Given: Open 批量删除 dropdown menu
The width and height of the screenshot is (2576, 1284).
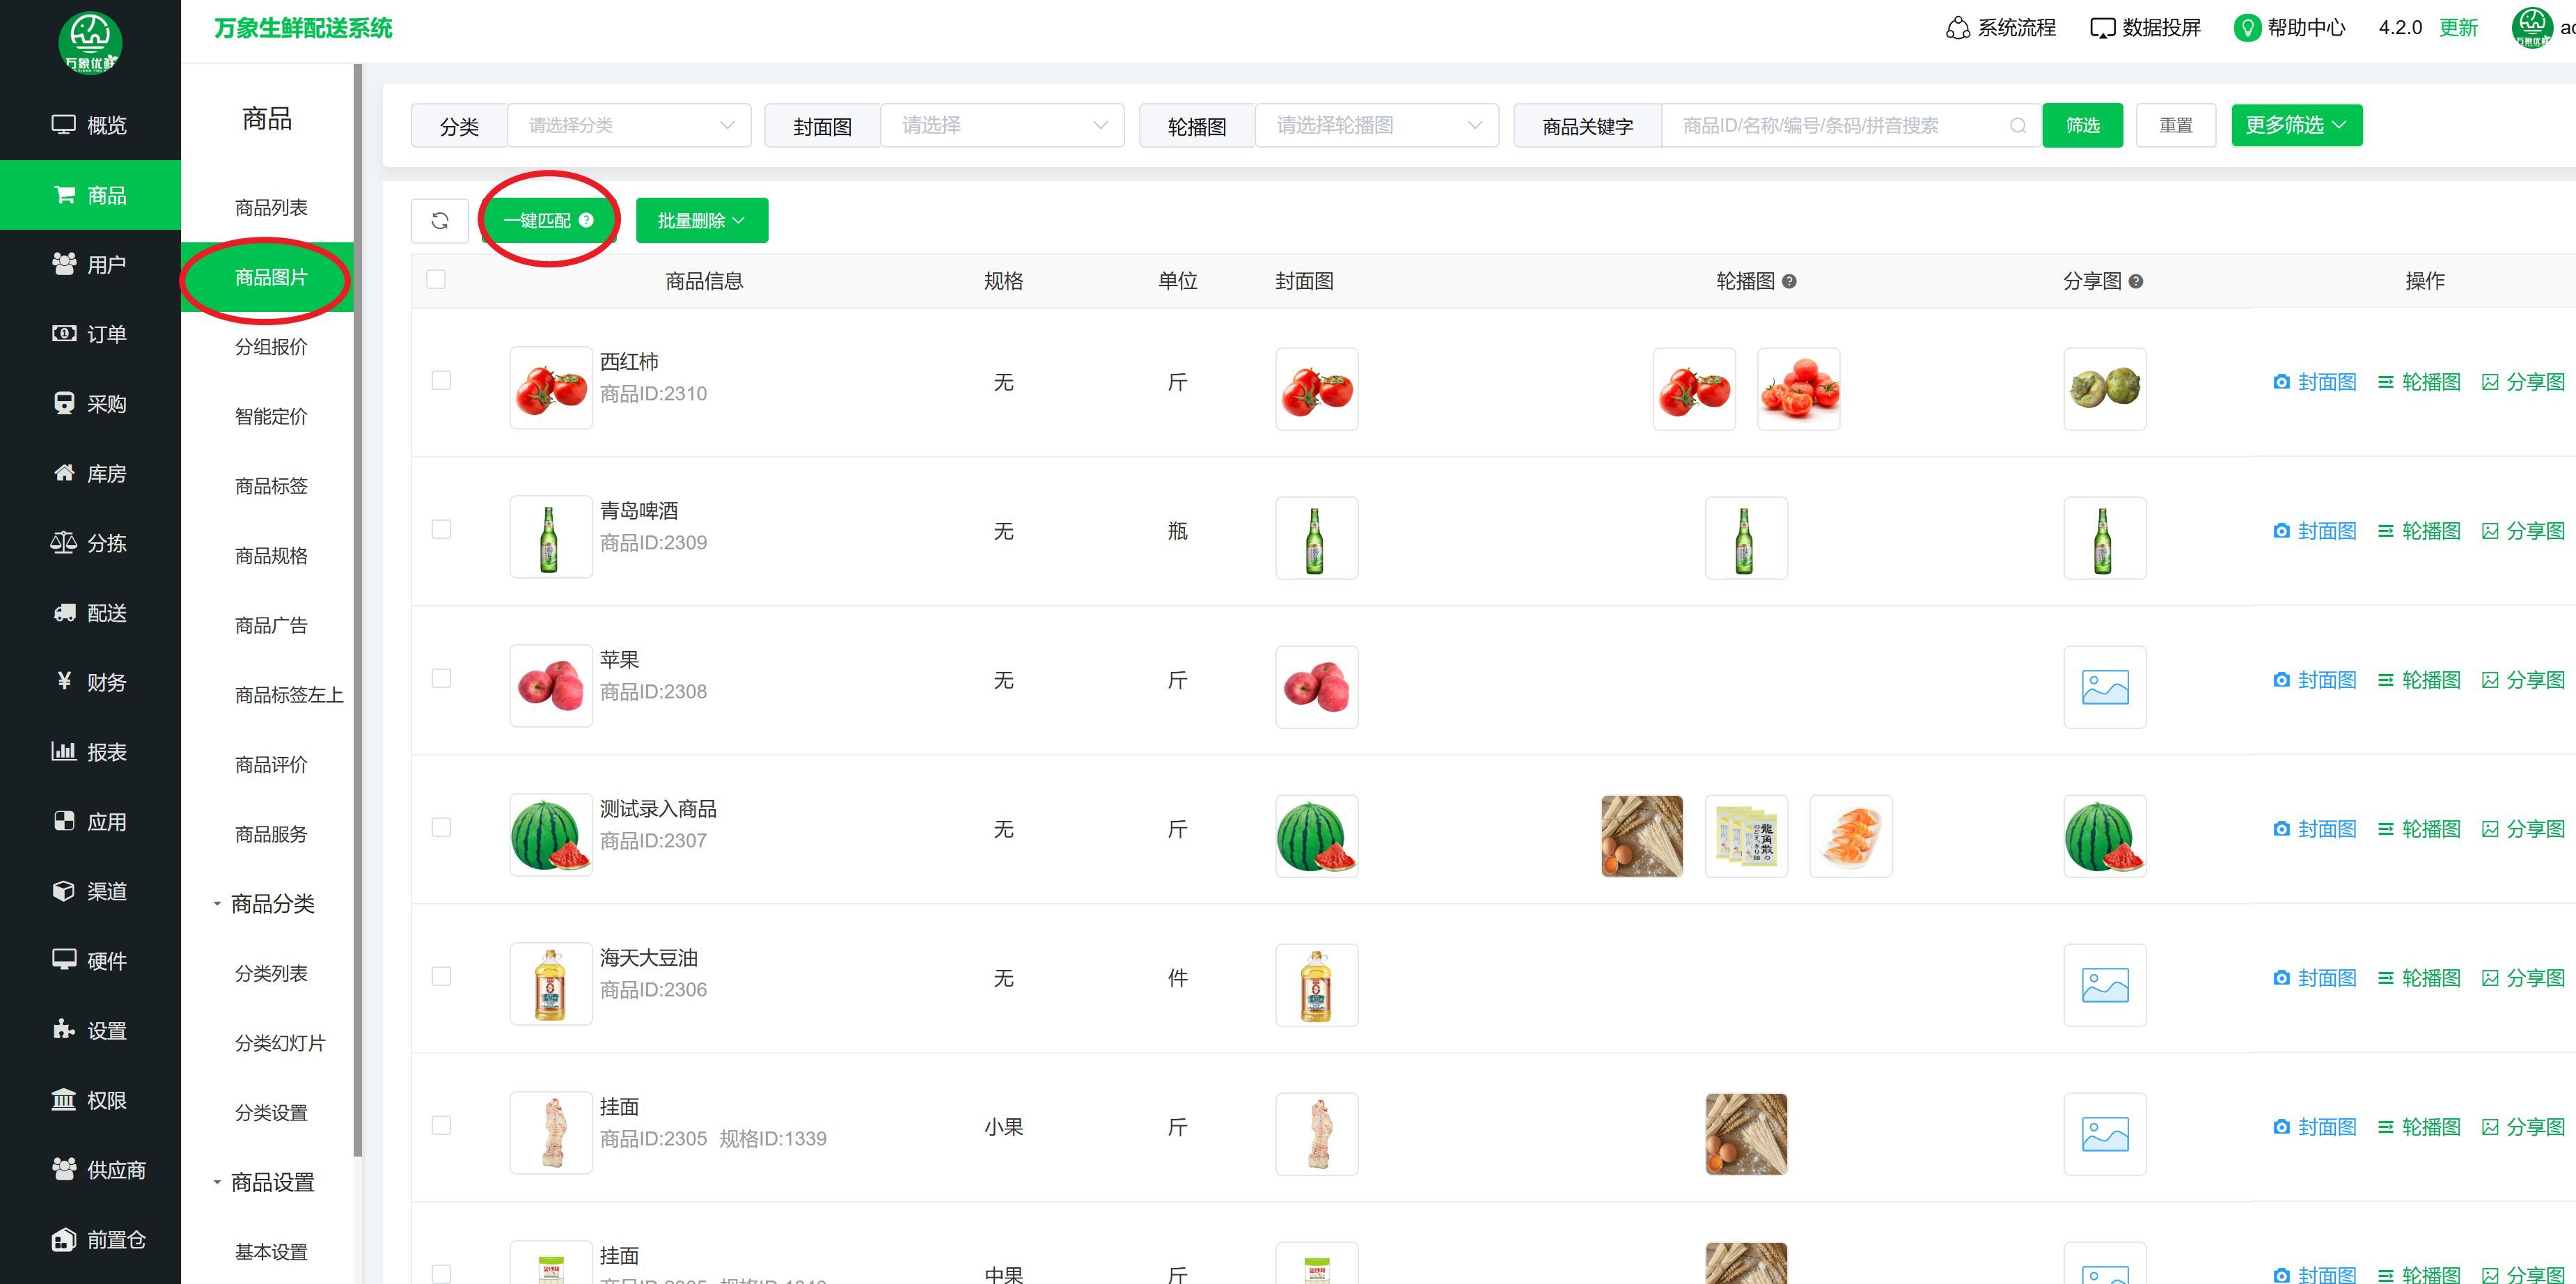Looking at the screenshot, I should click(701, 220).
